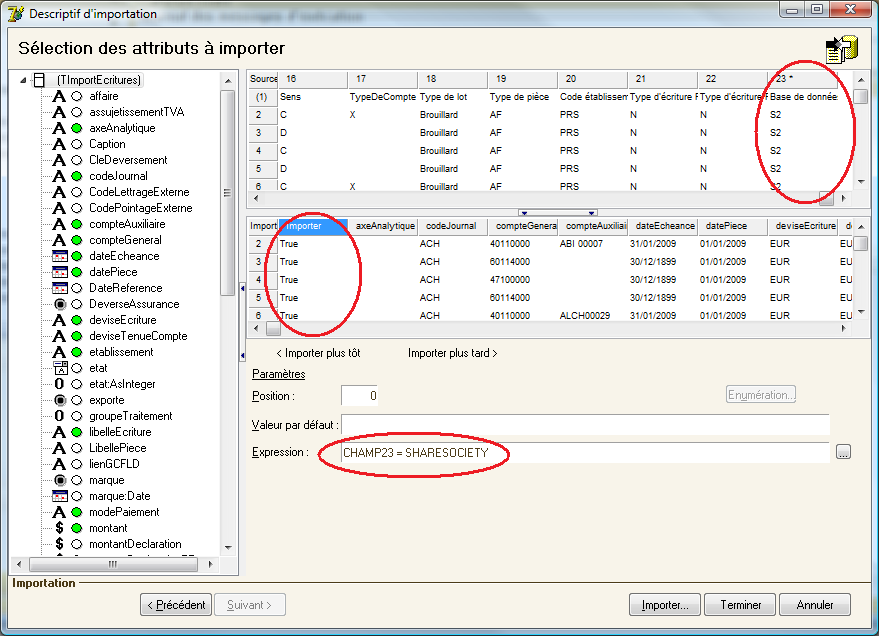Click the text icon beside compteGeneral

point(59,240)
